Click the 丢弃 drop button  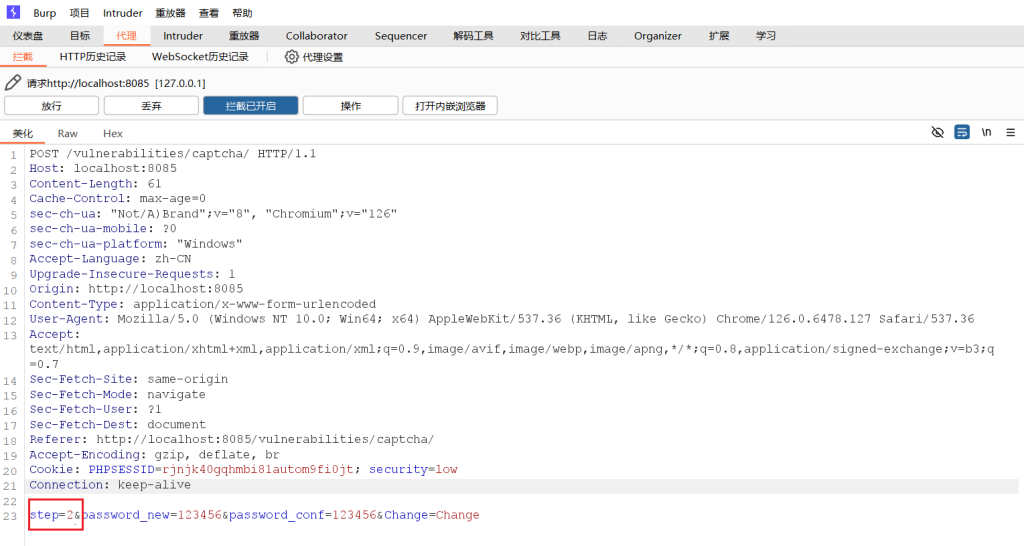(151, 106)
